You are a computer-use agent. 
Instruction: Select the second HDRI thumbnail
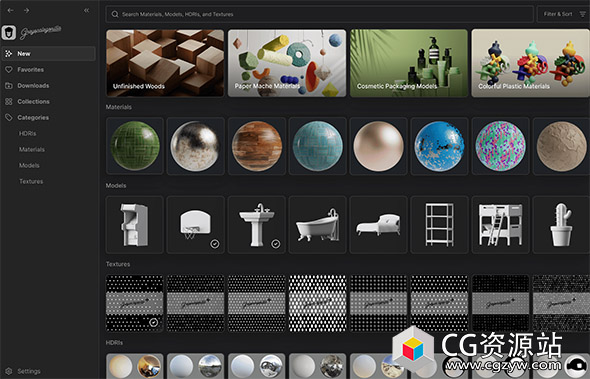[x=196, y=366]
